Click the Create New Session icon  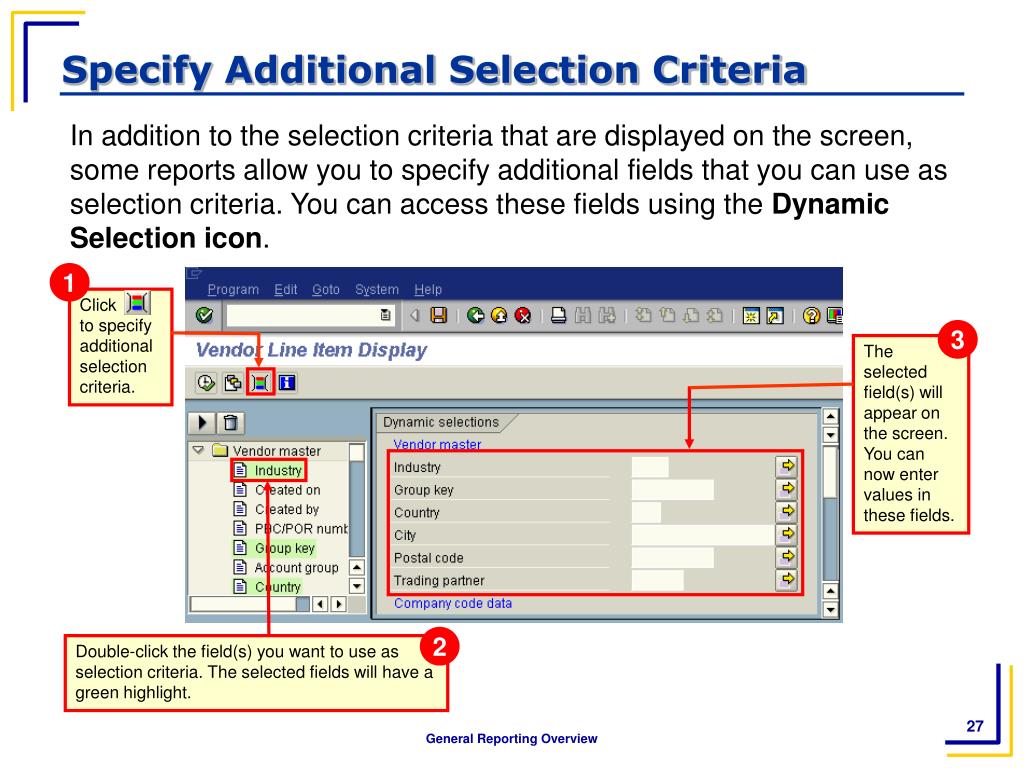click(751, 316)
